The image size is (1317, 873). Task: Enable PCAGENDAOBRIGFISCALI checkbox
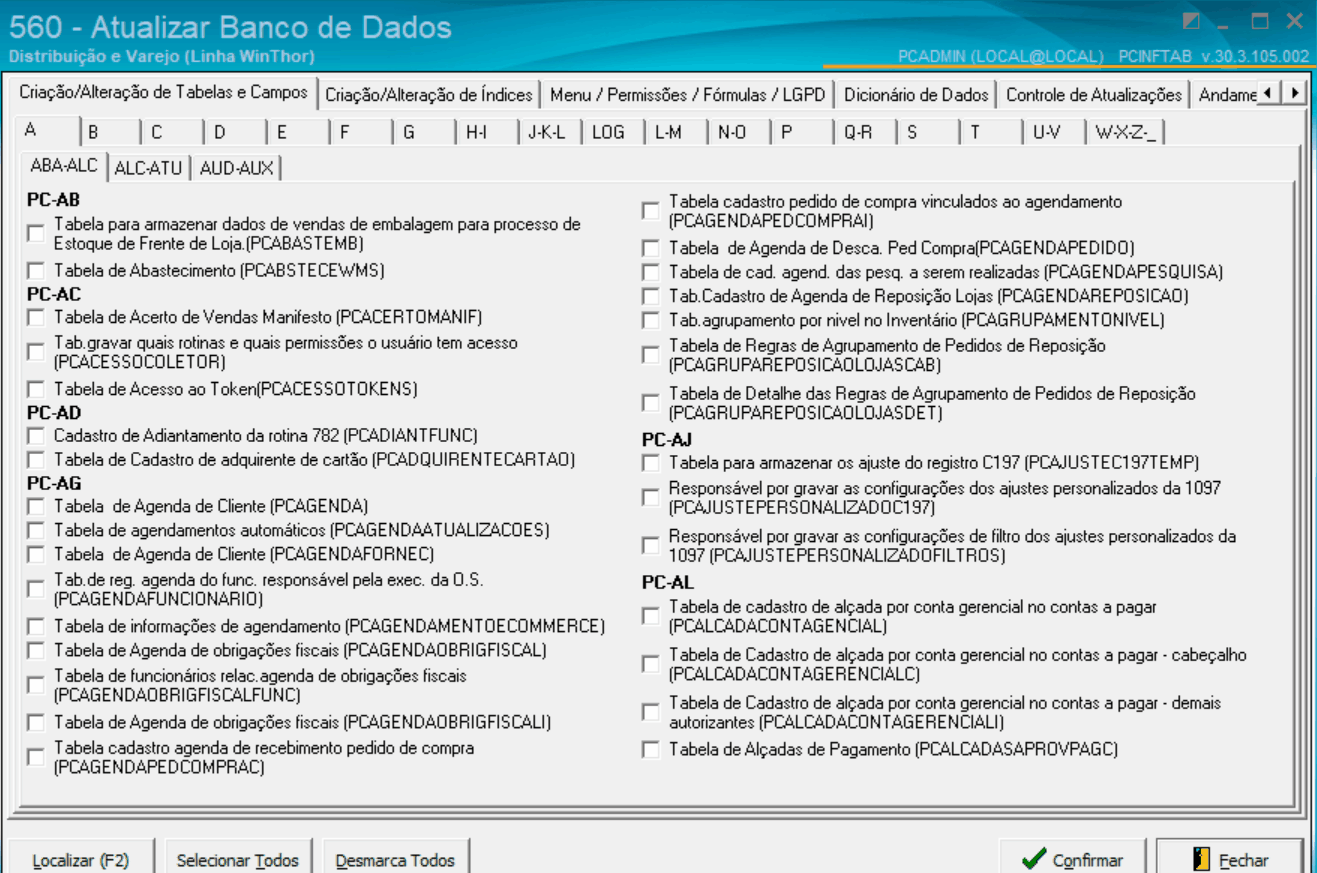pyautogui.click(x=36, y=722)
